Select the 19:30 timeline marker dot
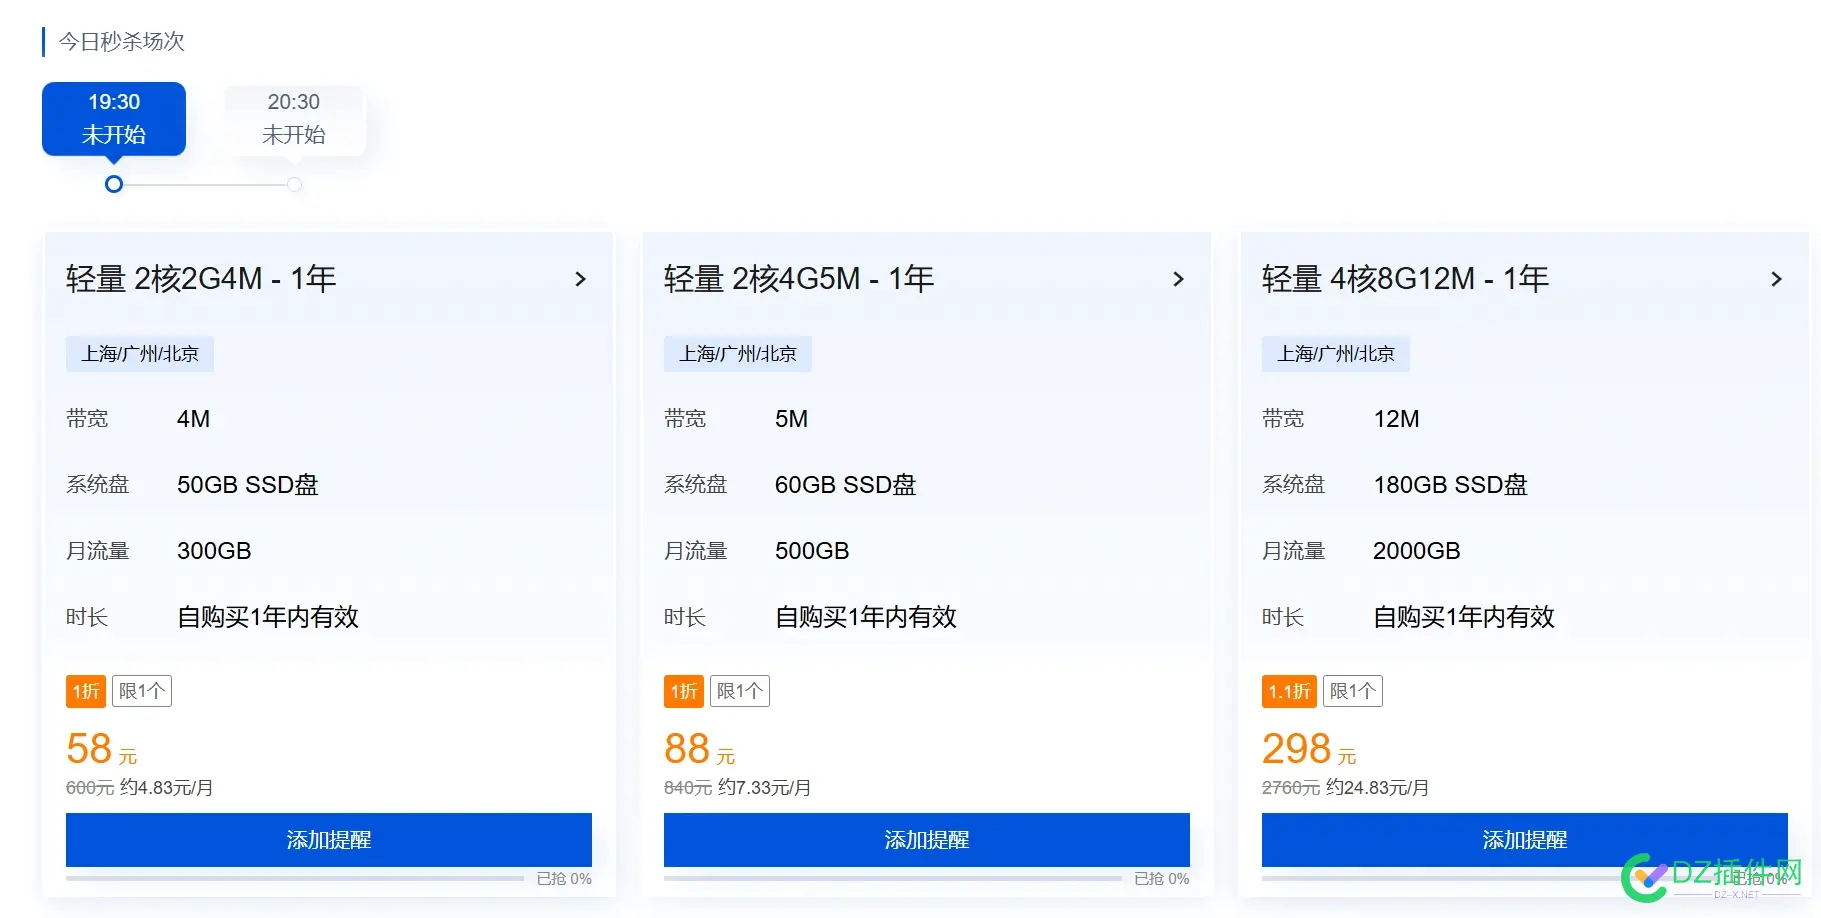Screen dimensions: 1821x918 click(x=113, y=184)
